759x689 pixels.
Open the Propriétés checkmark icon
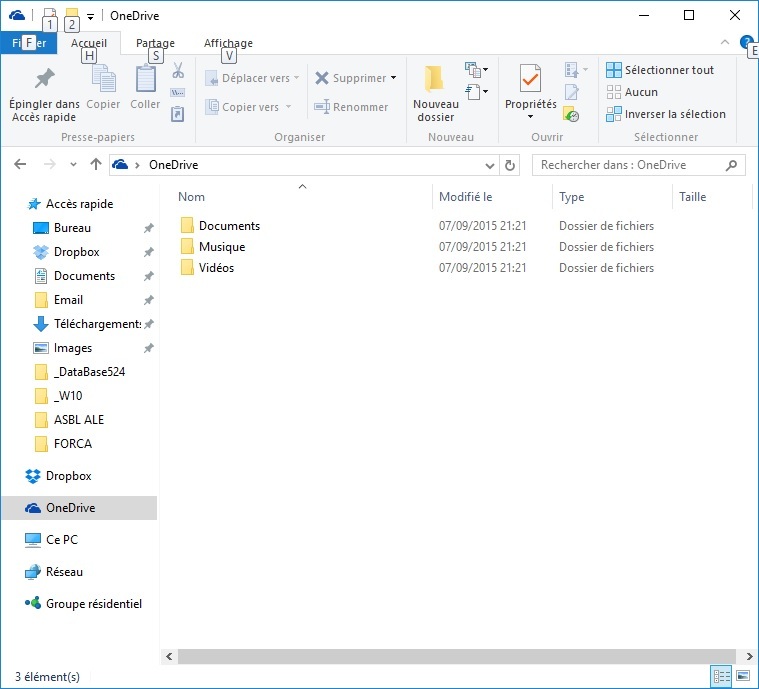click(x=531, y=78)
